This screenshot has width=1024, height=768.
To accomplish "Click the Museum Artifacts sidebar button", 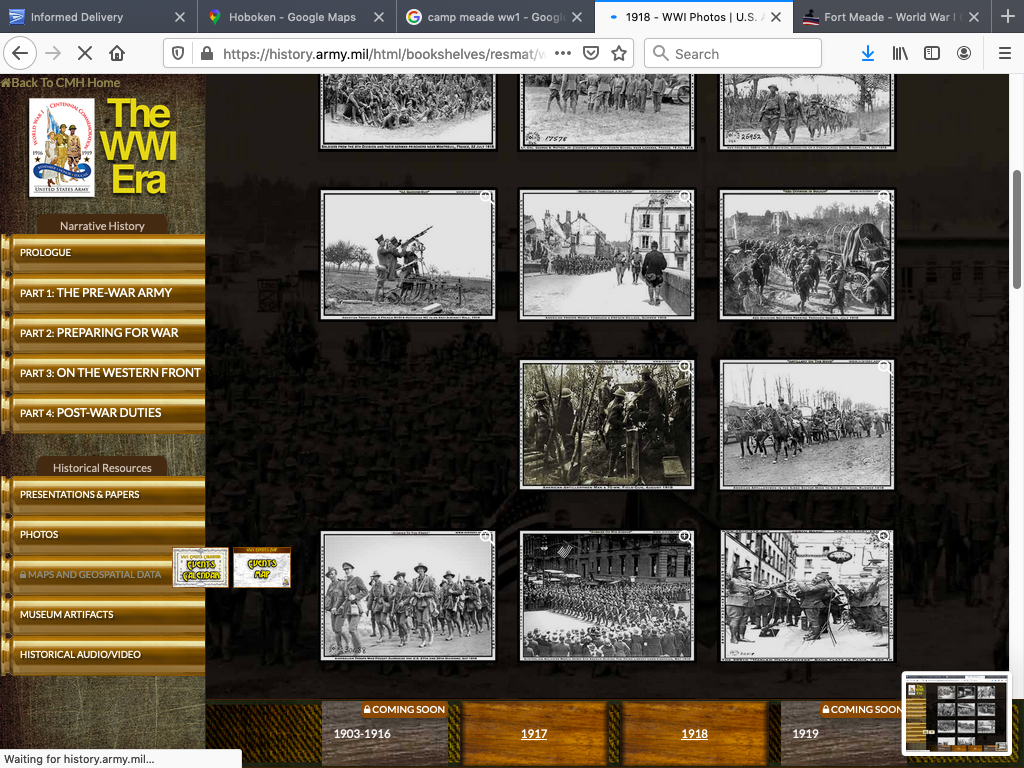I will click(x=67, y=615).
